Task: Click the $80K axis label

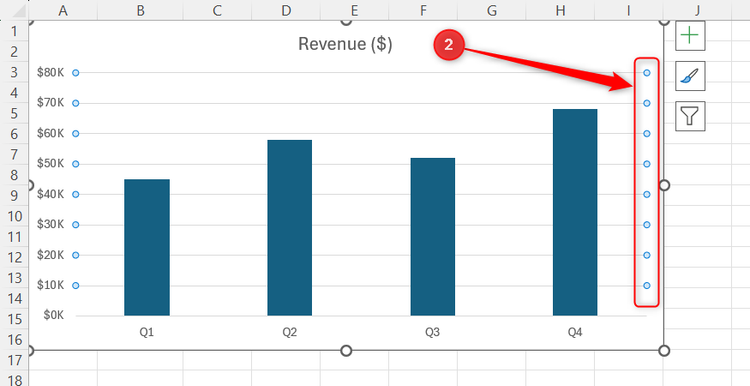Action: 51,73
